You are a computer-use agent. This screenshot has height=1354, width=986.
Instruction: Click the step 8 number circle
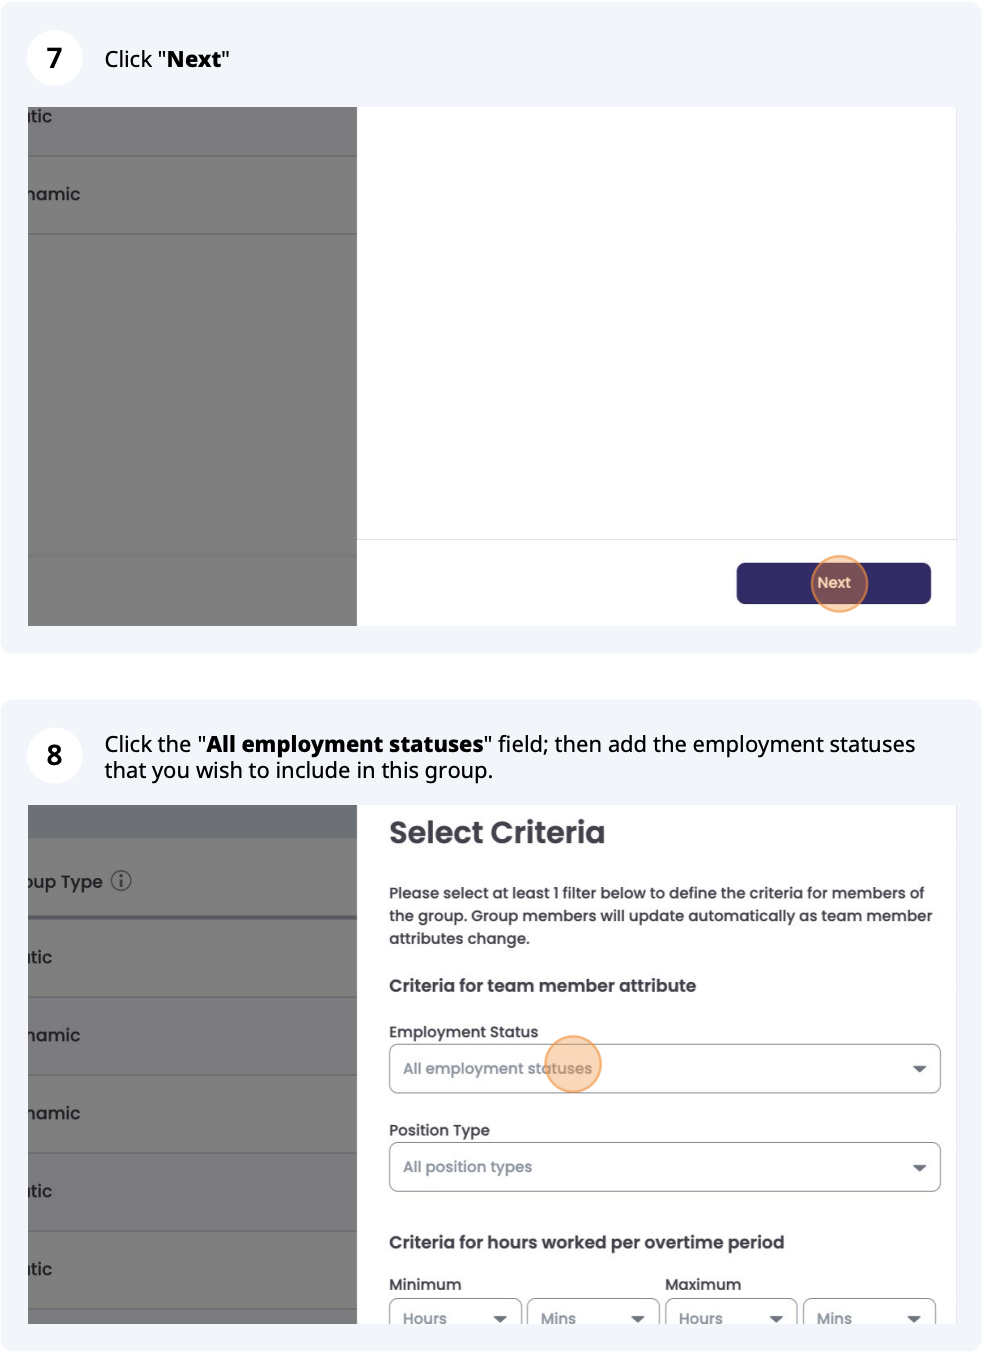click(55, 755)
